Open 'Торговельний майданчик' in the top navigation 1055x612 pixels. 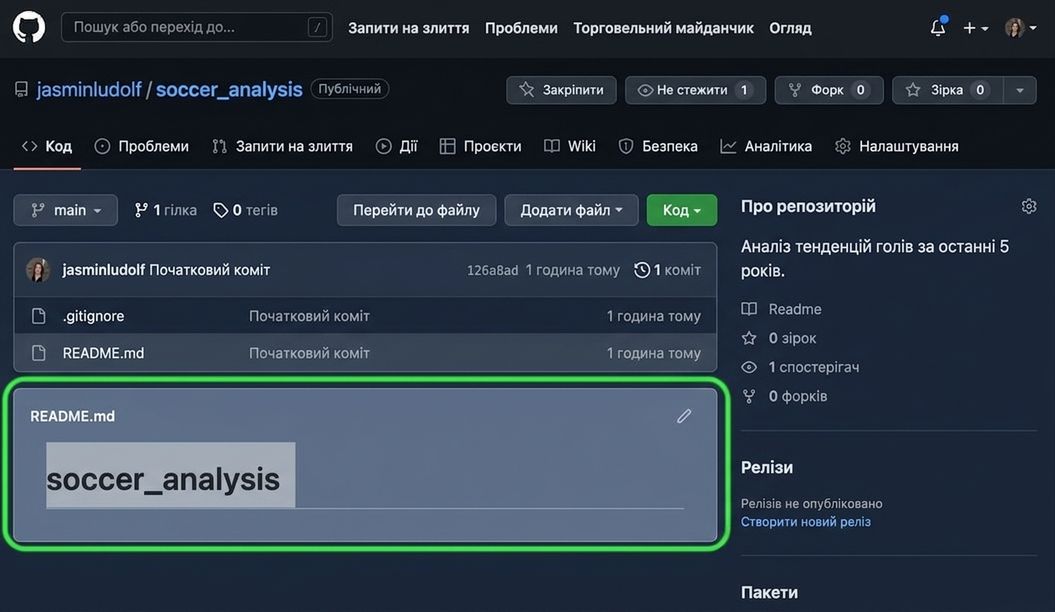(x=663, y=28)
